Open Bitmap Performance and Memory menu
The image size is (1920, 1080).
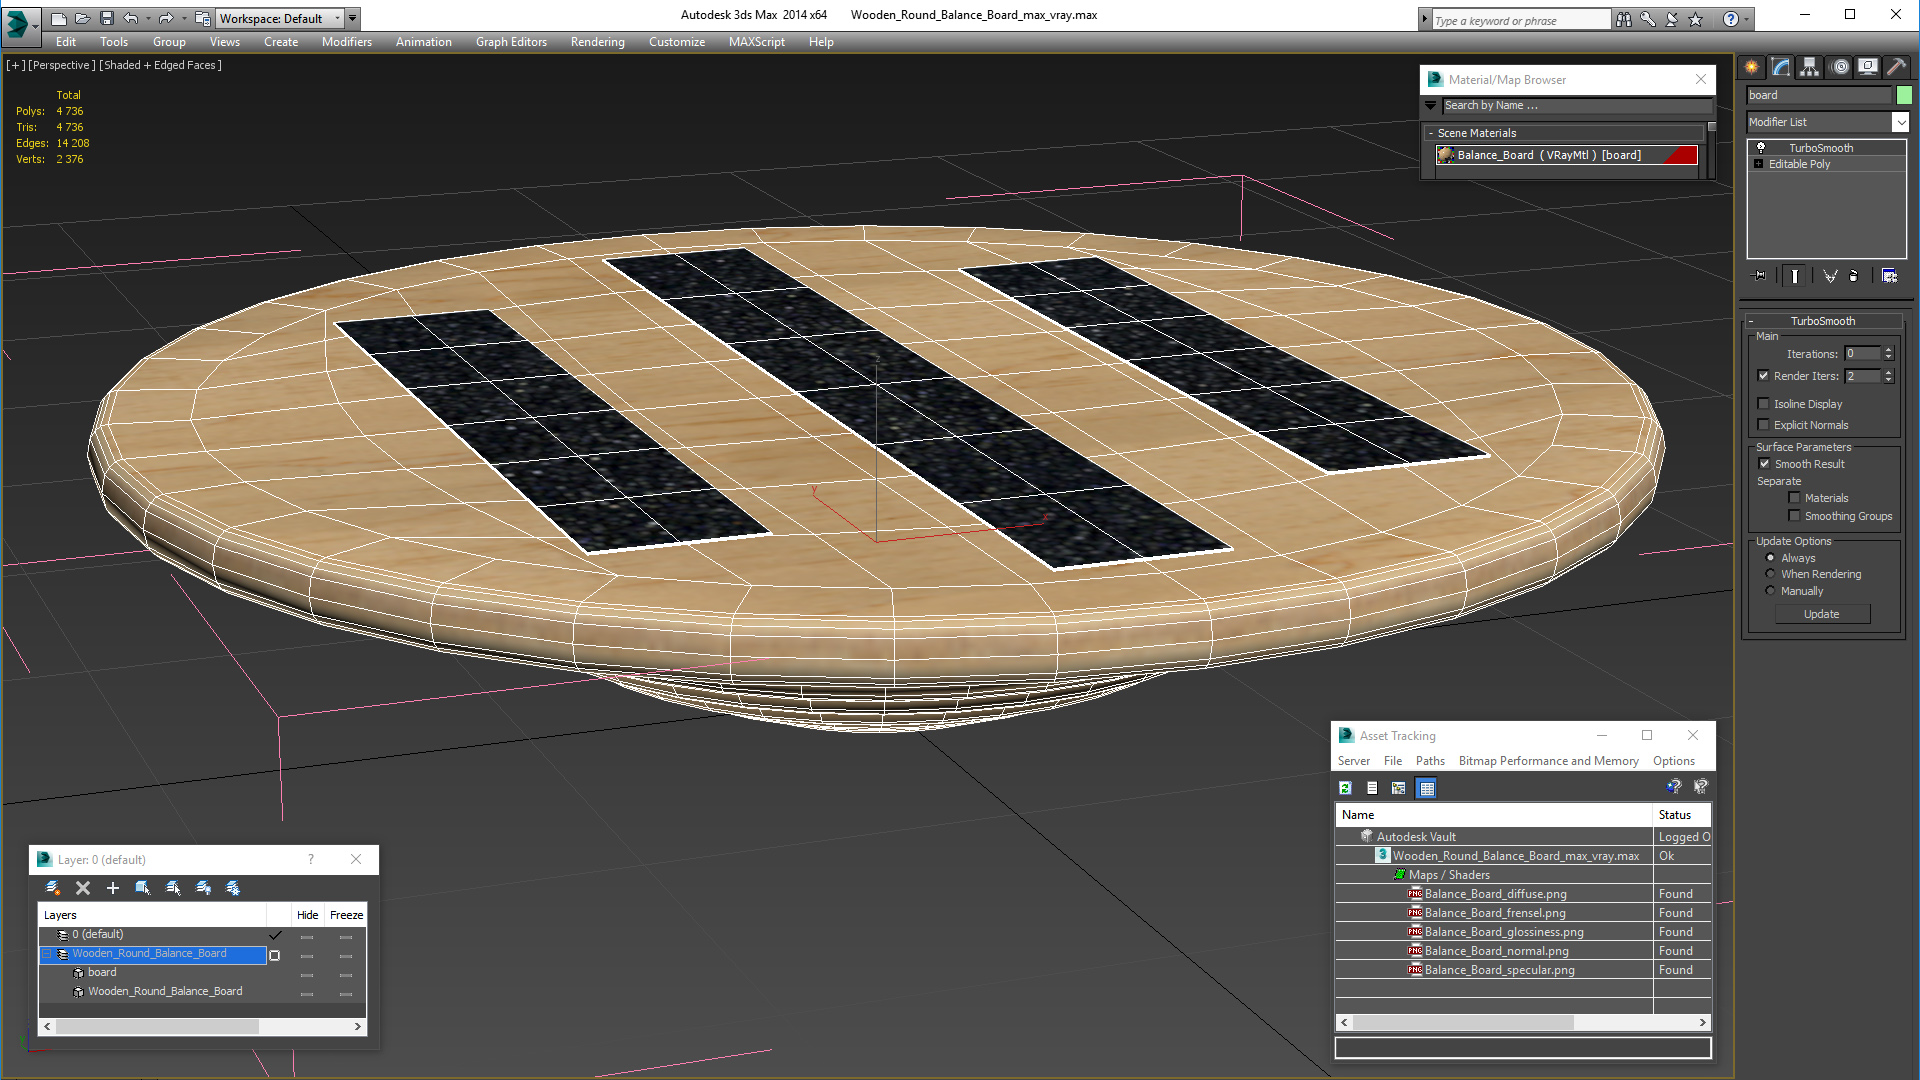click(1548, 761)
